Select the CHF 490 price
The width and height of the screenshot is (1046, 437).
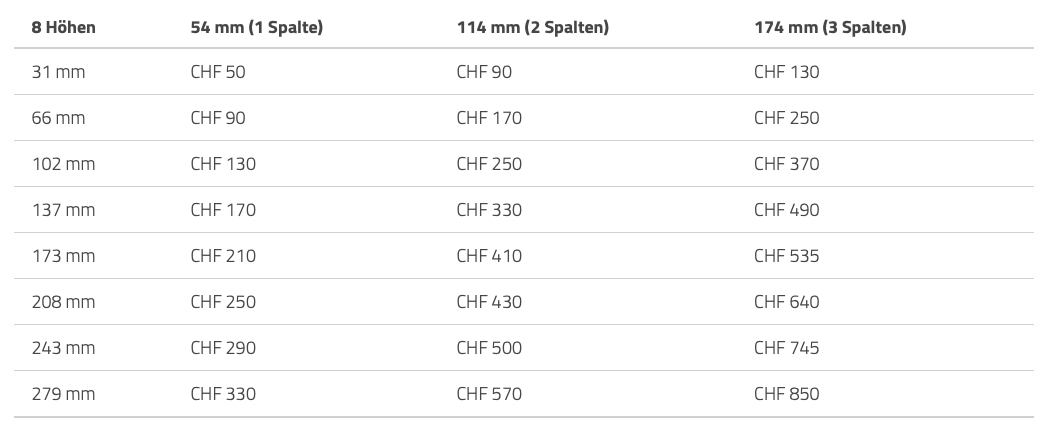coord(786,210)
